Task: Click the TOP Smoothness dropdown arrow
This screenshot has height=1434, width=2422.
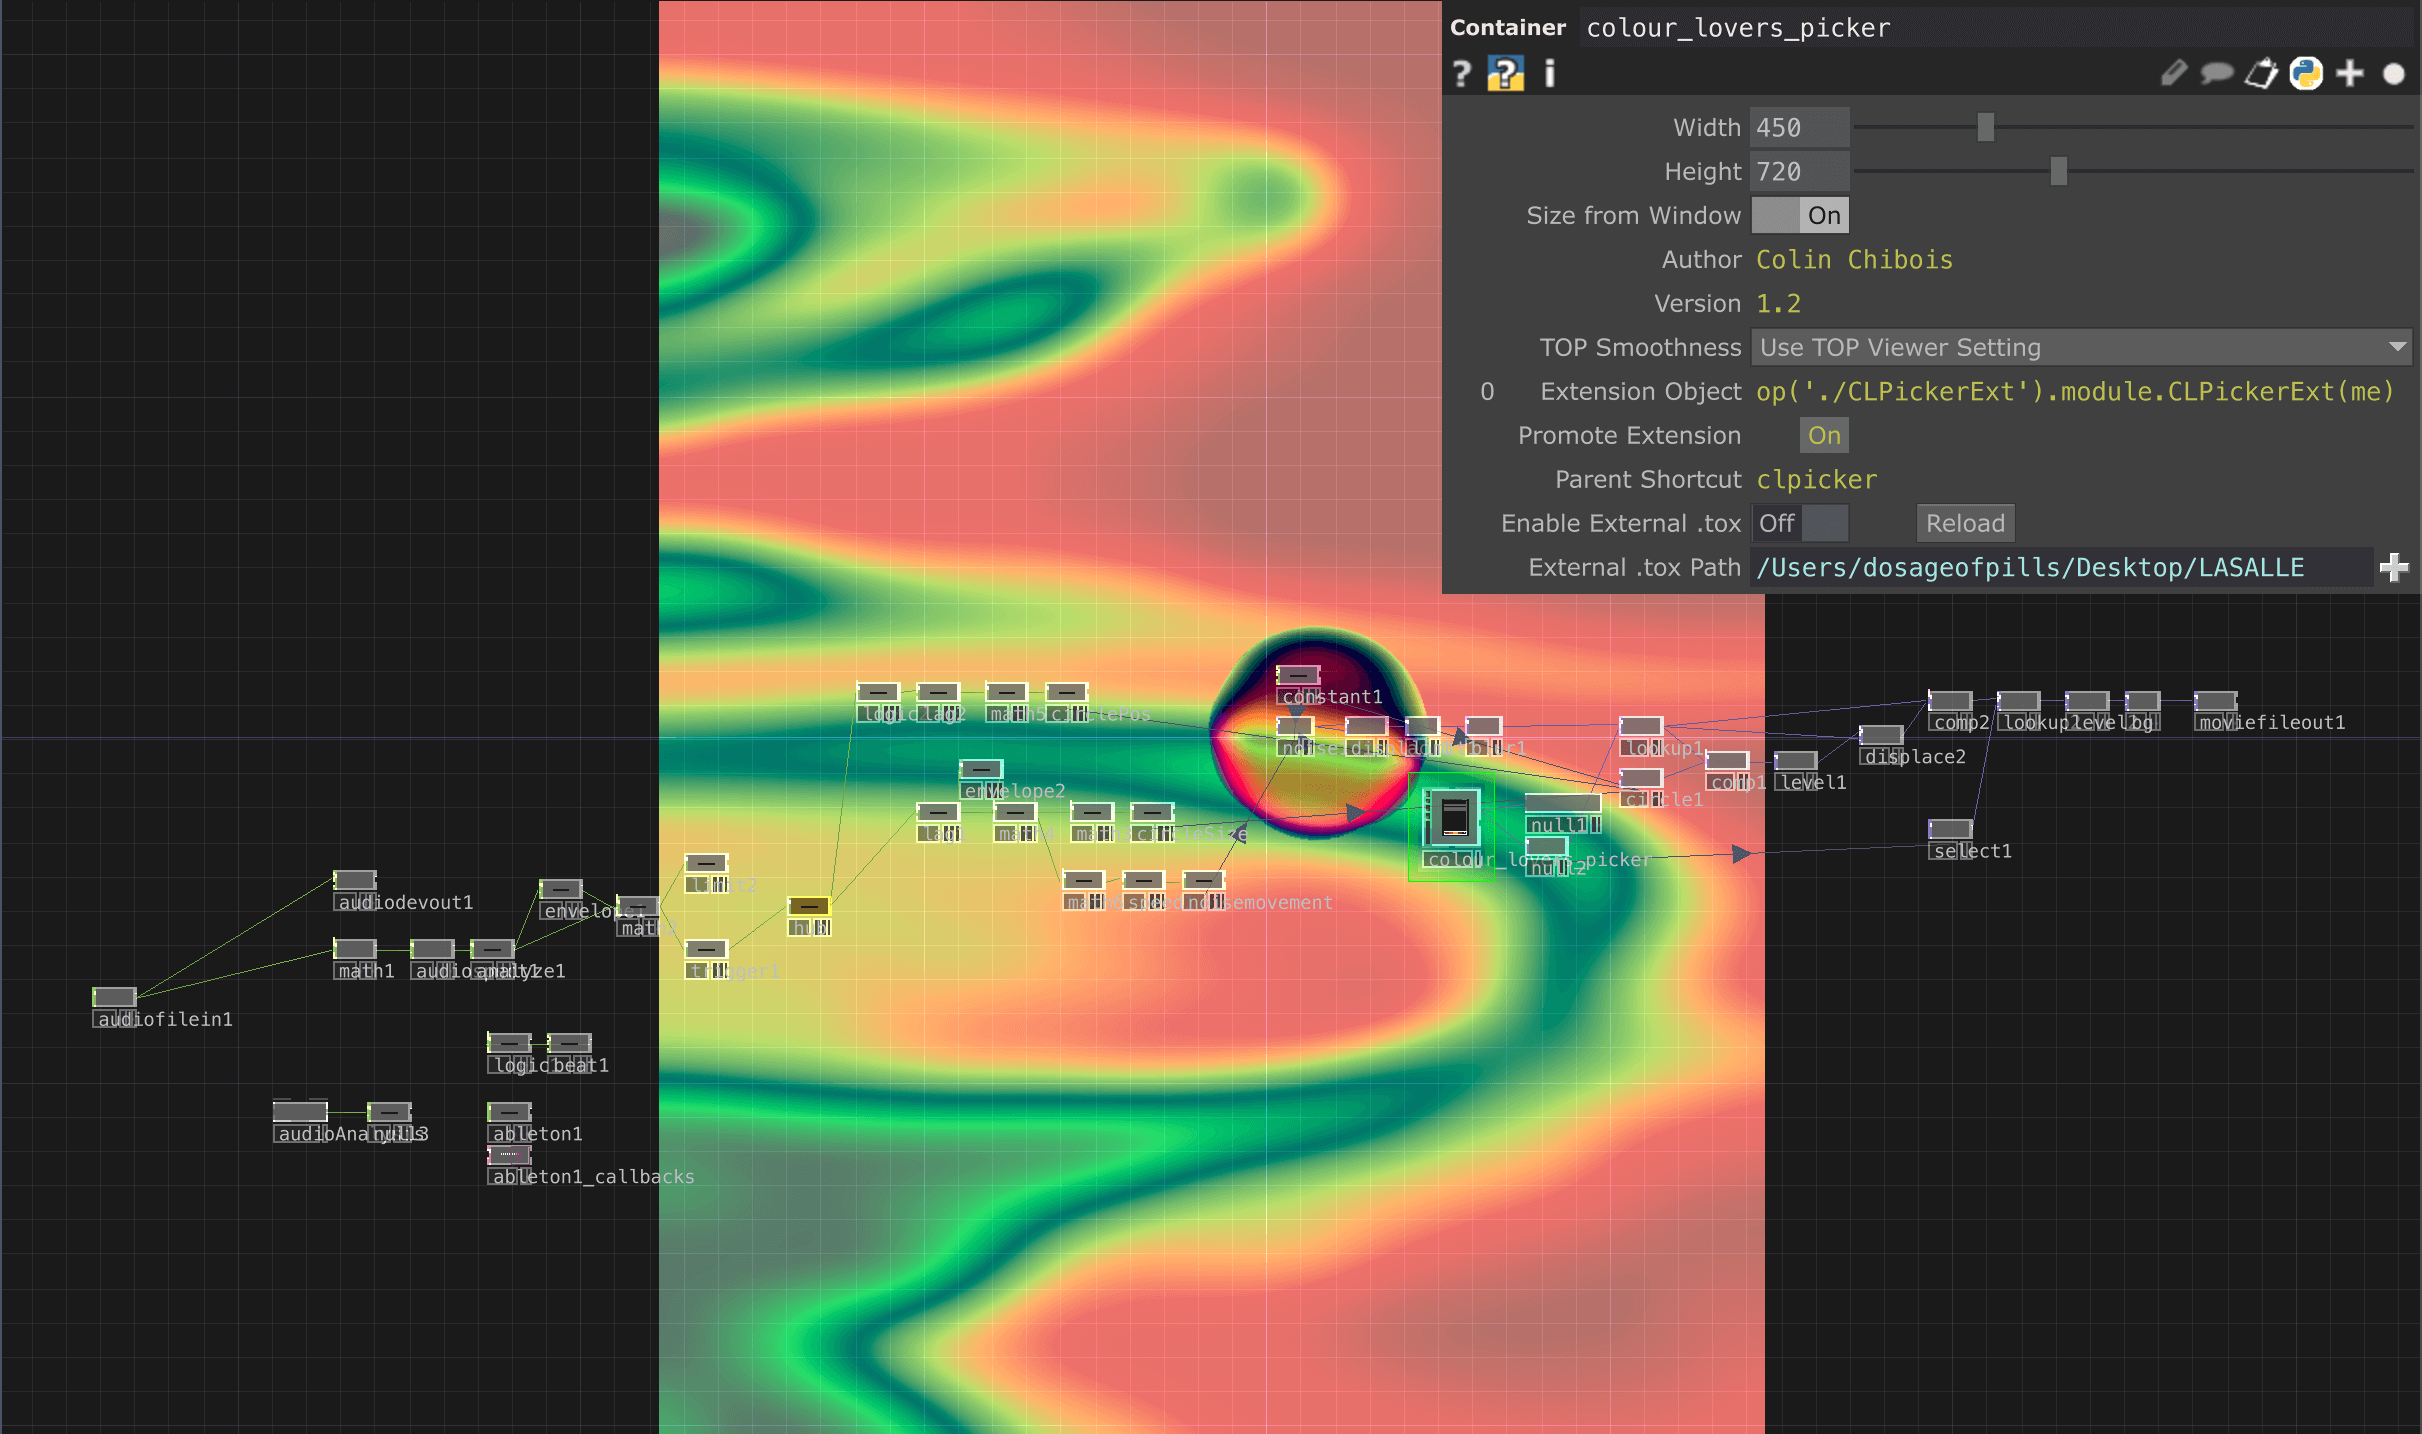Action: [2397, 347]
